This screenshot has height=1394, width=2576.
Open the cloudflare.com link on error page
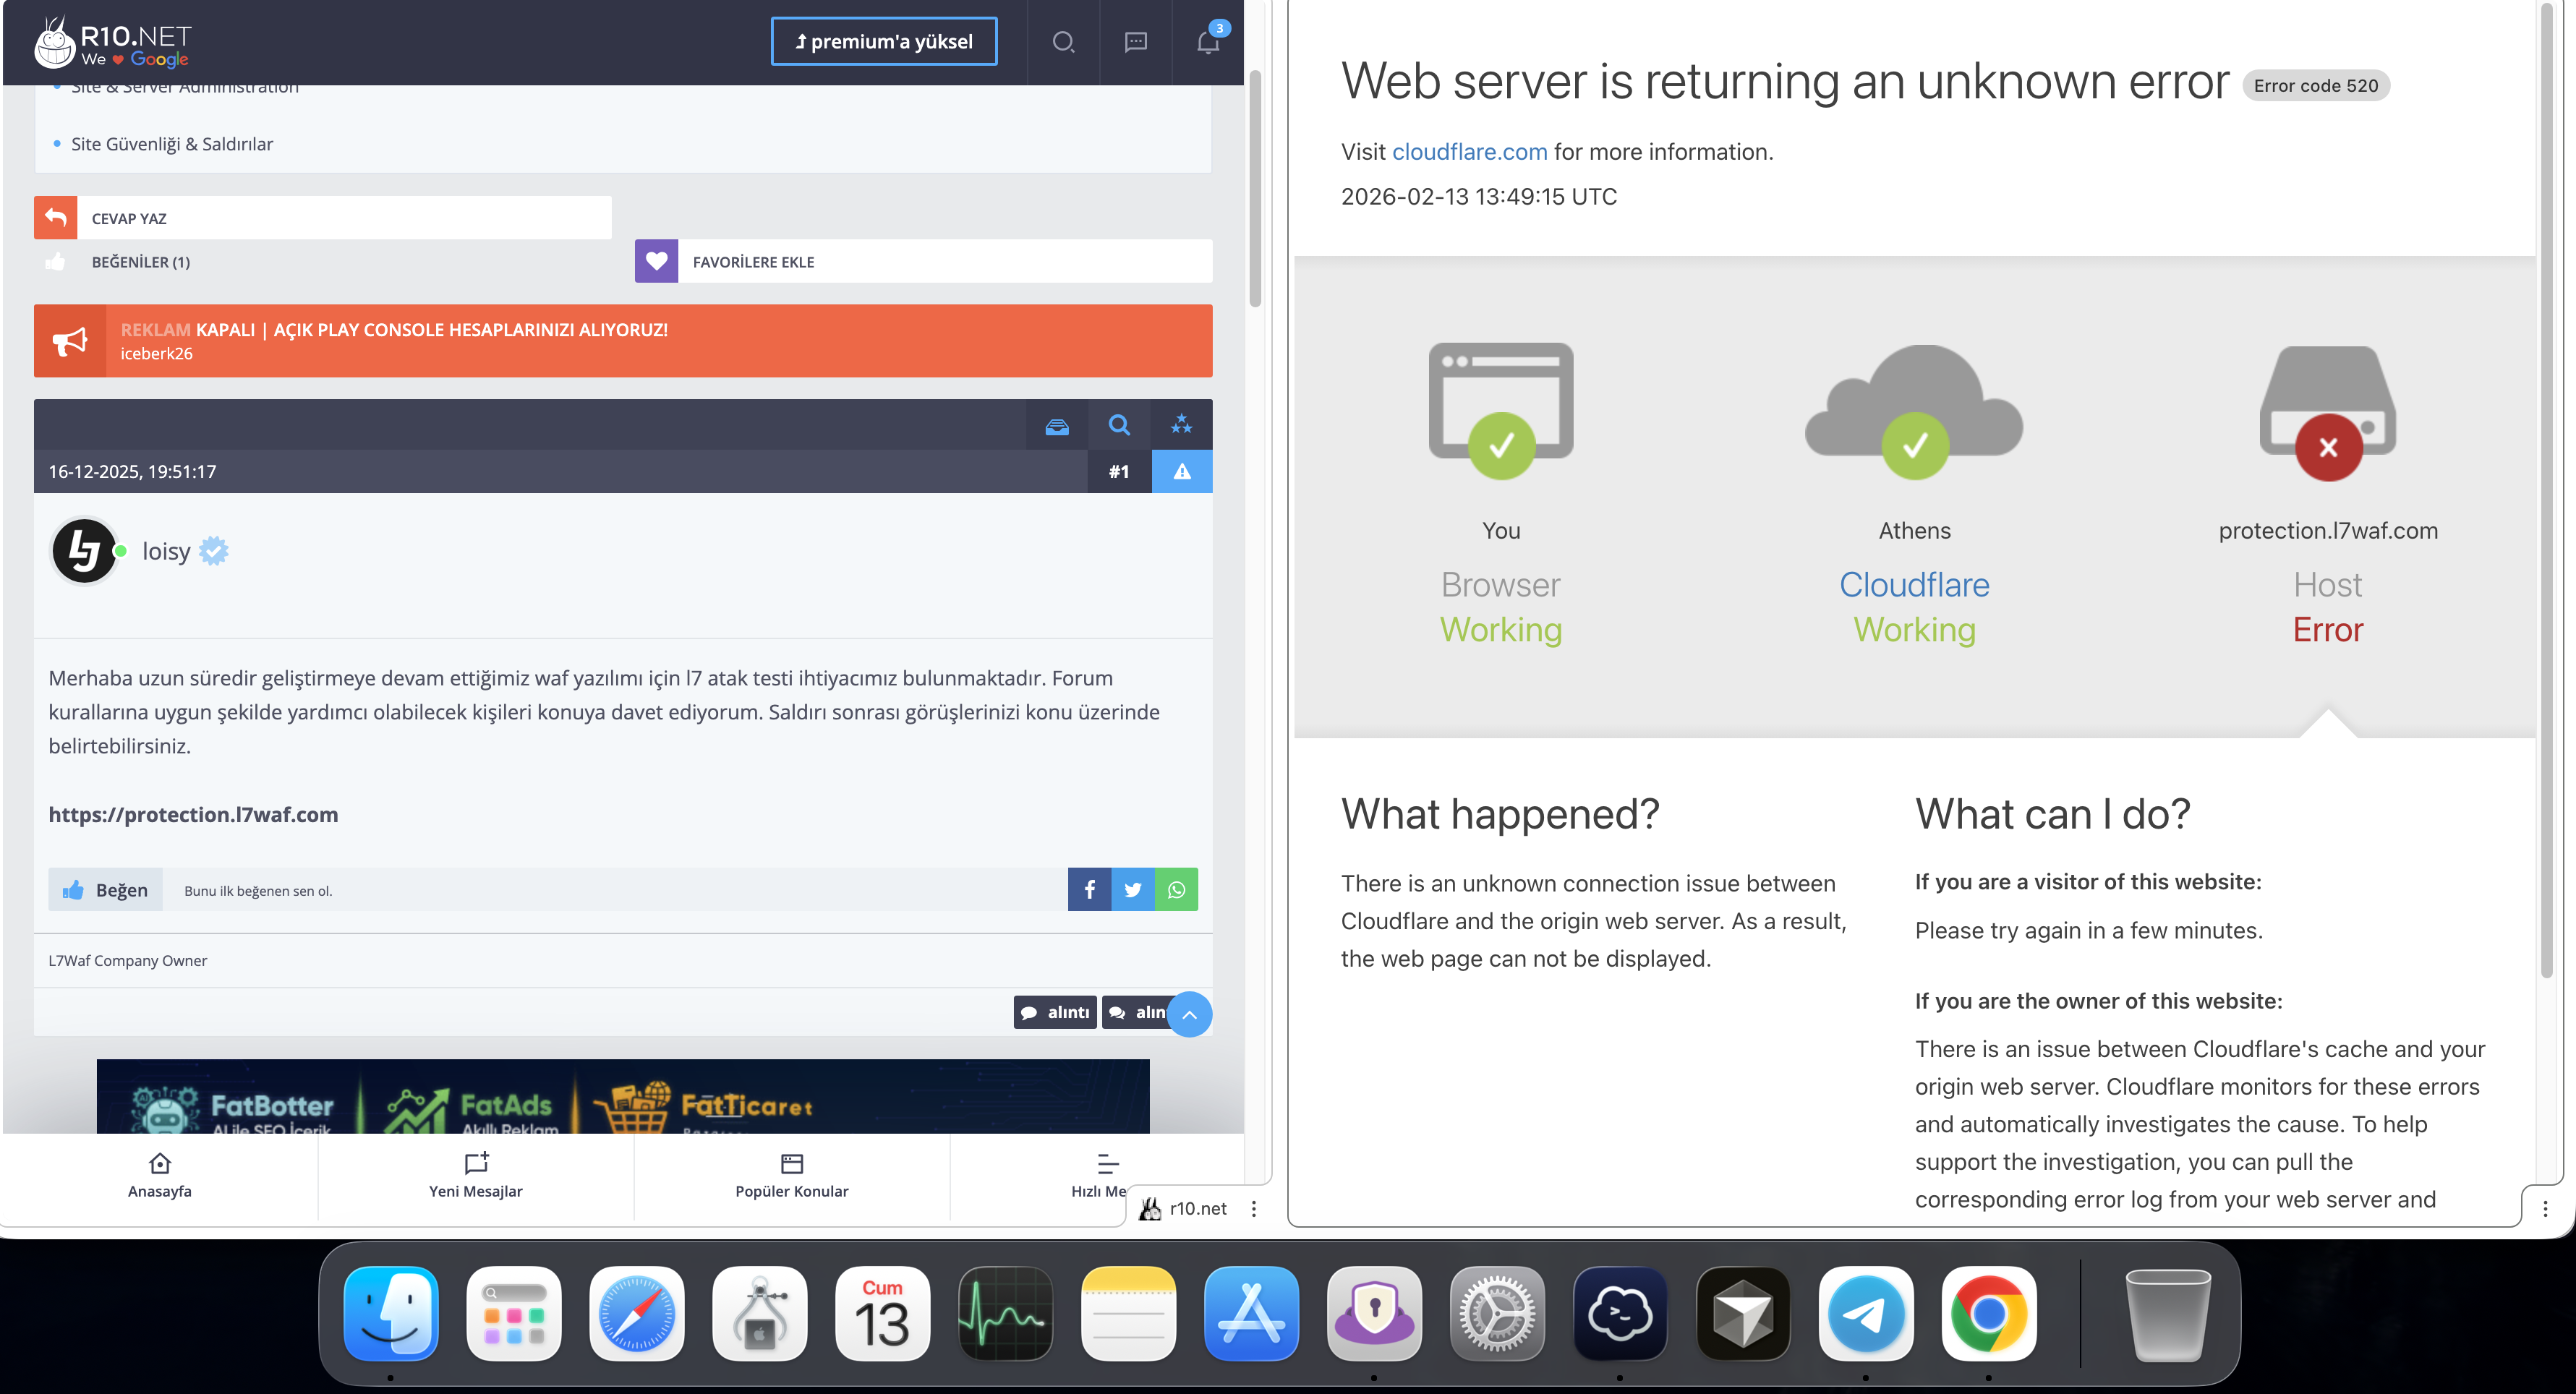pyautogui.click(x=1469, y=151)
